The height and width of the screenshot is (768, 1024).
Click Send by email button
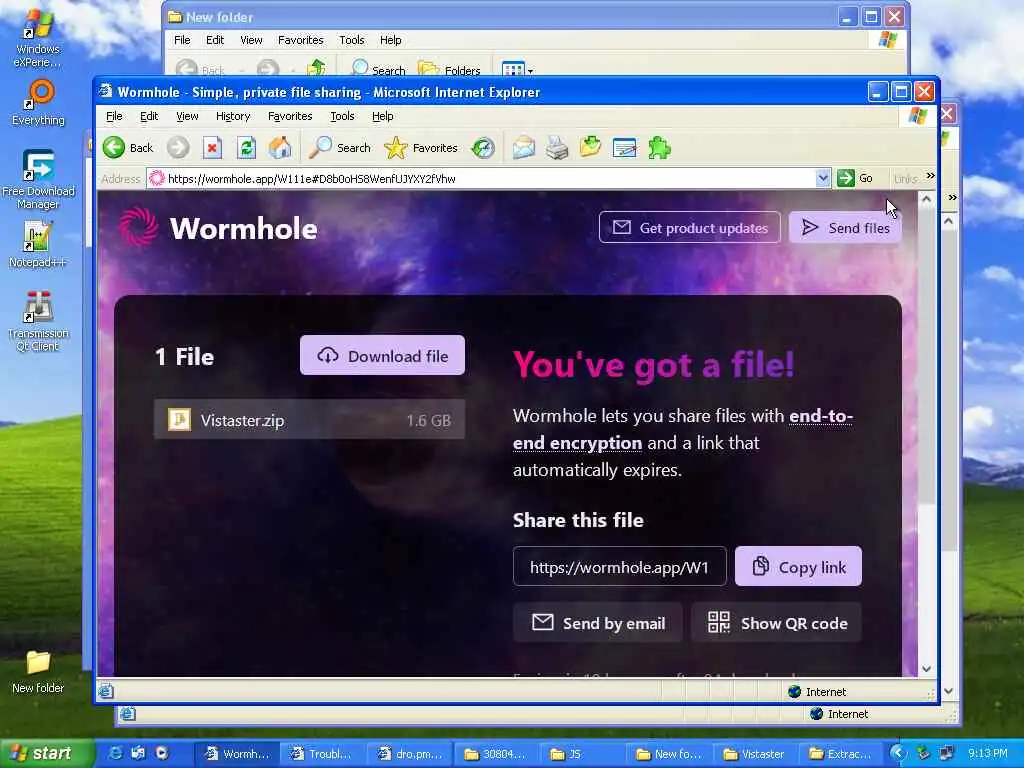pyautogui.click(x=598, y=623)
